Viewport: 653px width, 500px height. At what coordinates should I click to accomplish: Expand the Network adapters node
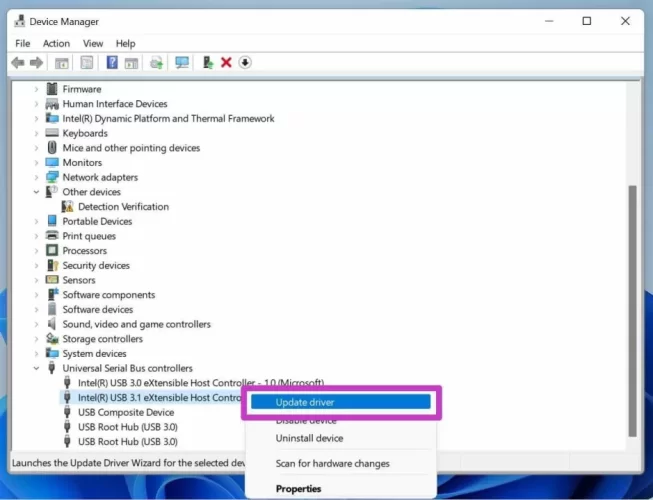37,177
